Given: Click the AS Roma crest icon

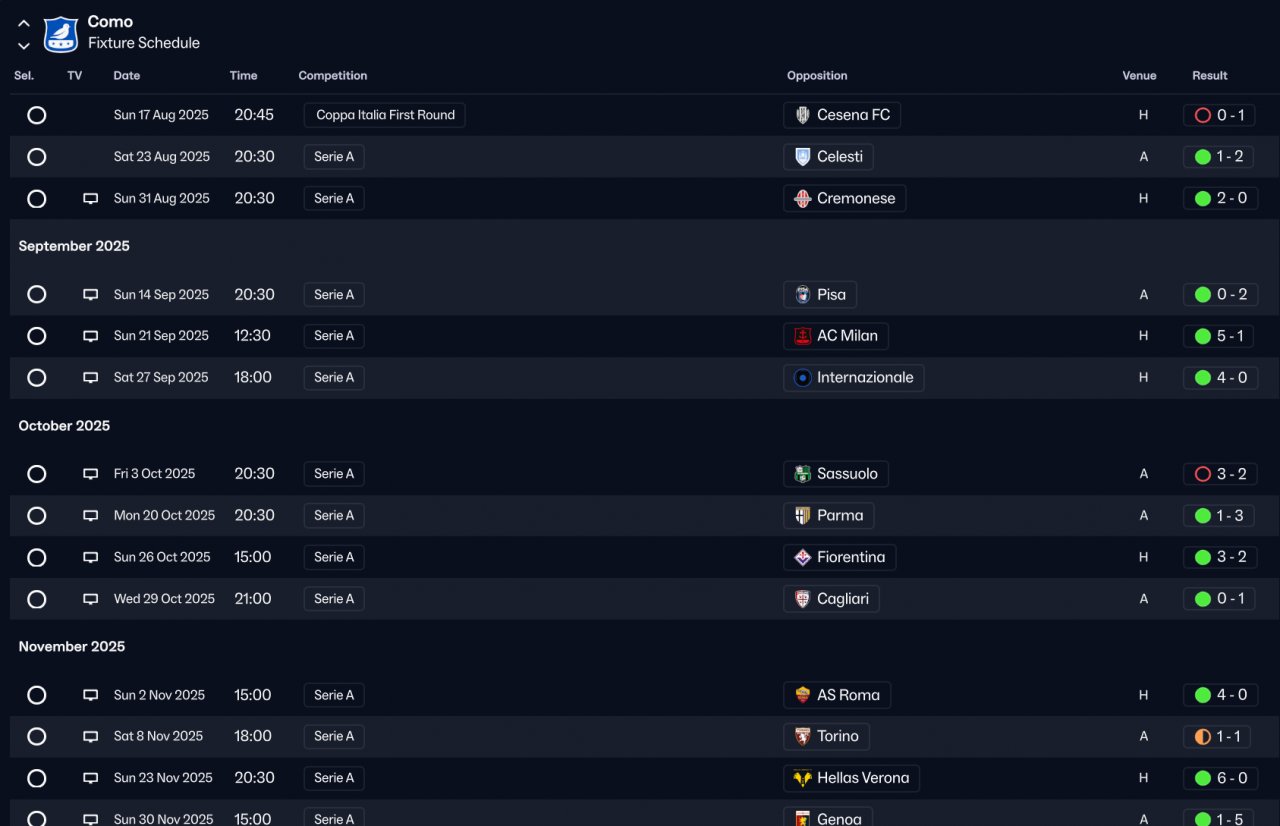Looking at the screenshot, I should tap(802, 695).
